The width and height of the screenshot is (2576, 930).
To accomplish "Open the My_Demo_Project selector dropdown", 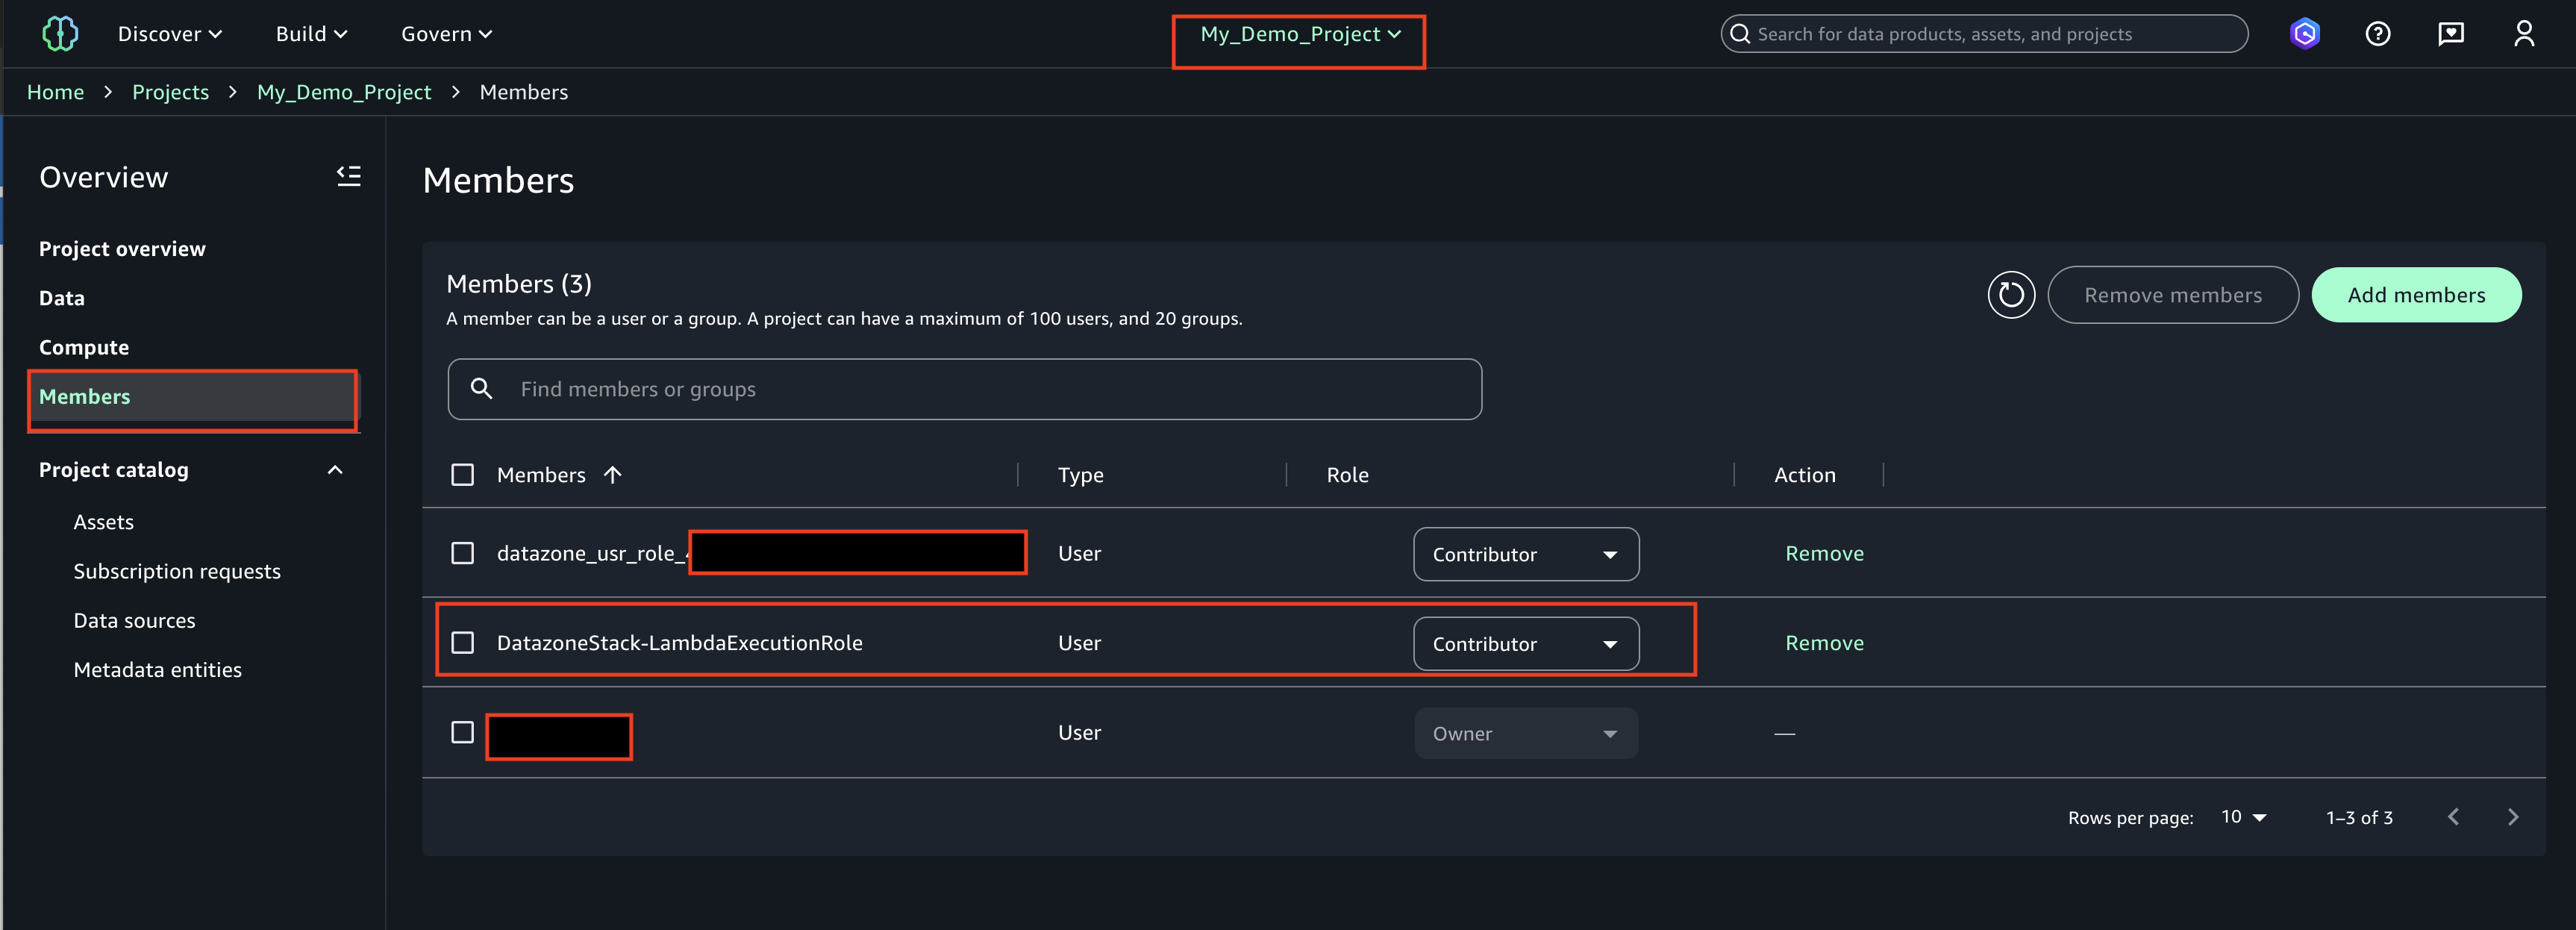I will click(x=1299, y=34).
